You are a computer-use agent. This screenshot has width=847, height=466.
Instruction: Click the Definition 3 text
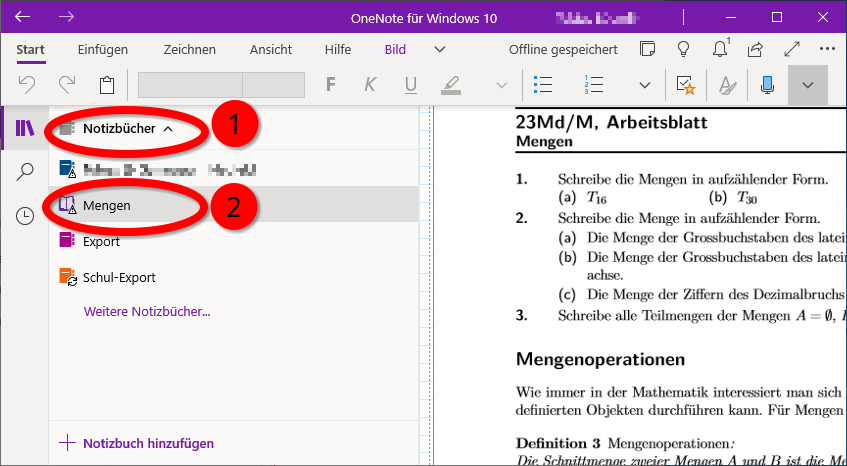coord(558,443)
